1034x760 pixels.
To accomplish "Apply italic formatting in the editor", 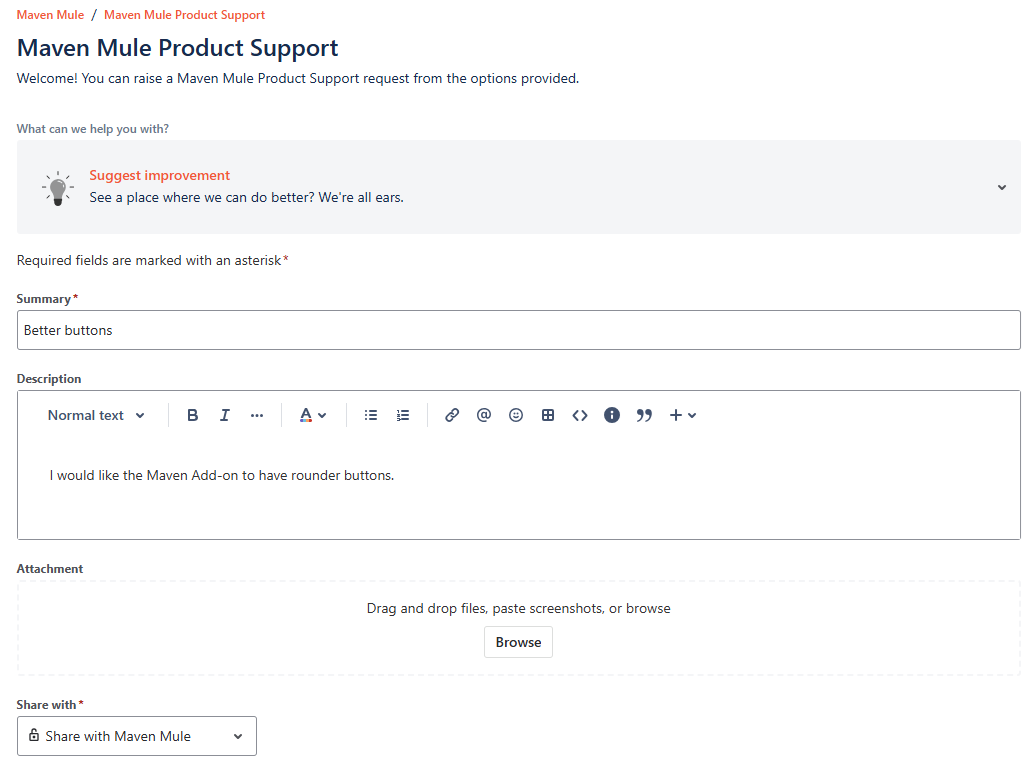I will tap(225, 415).
